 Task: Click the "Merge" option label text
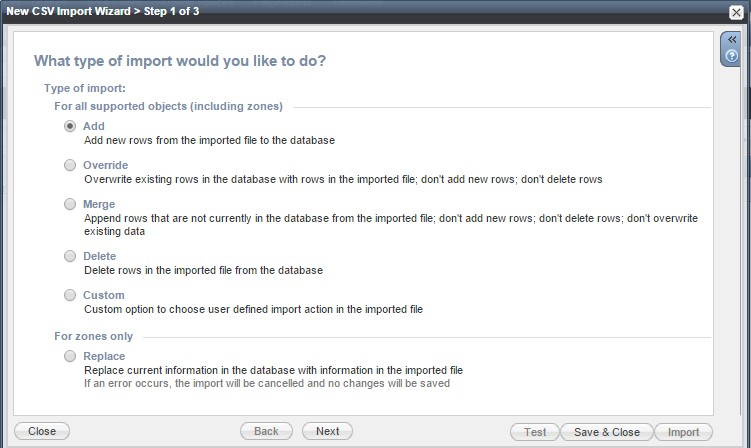pos(100,204)
